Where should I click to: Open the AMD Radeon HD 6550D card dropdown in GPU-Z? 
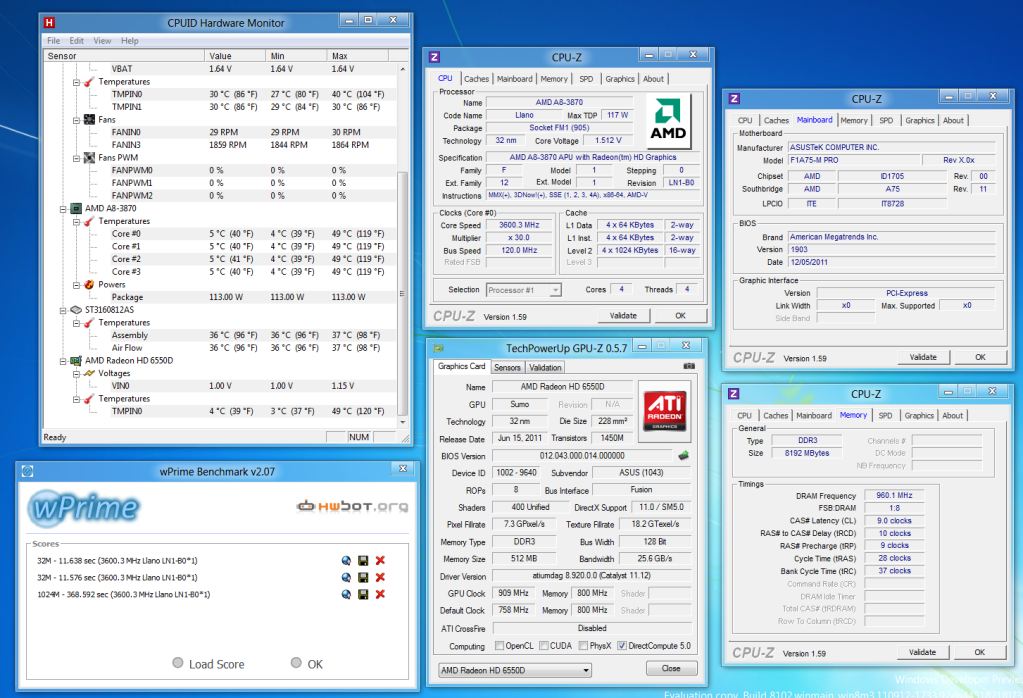point(515,670)
